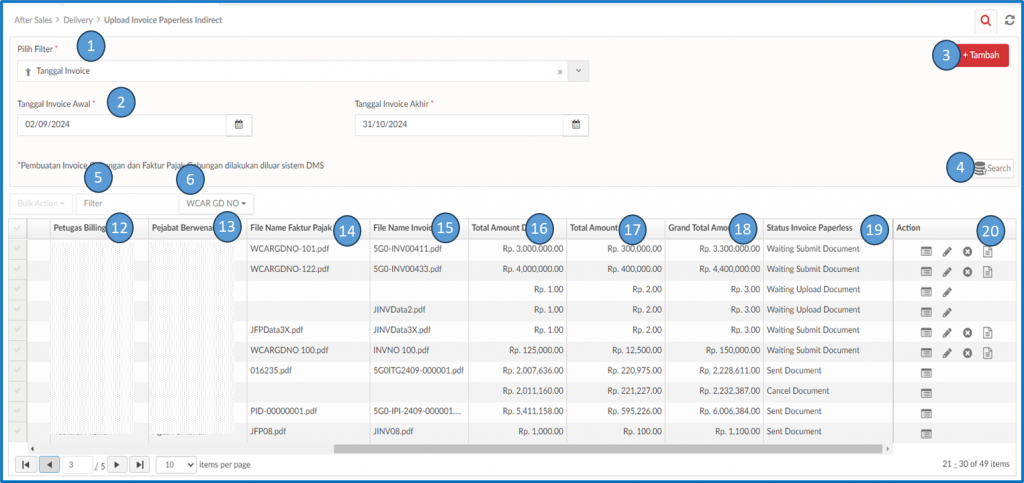
Task: Click the After Sales breadcrumb
Action: [33, 20]
